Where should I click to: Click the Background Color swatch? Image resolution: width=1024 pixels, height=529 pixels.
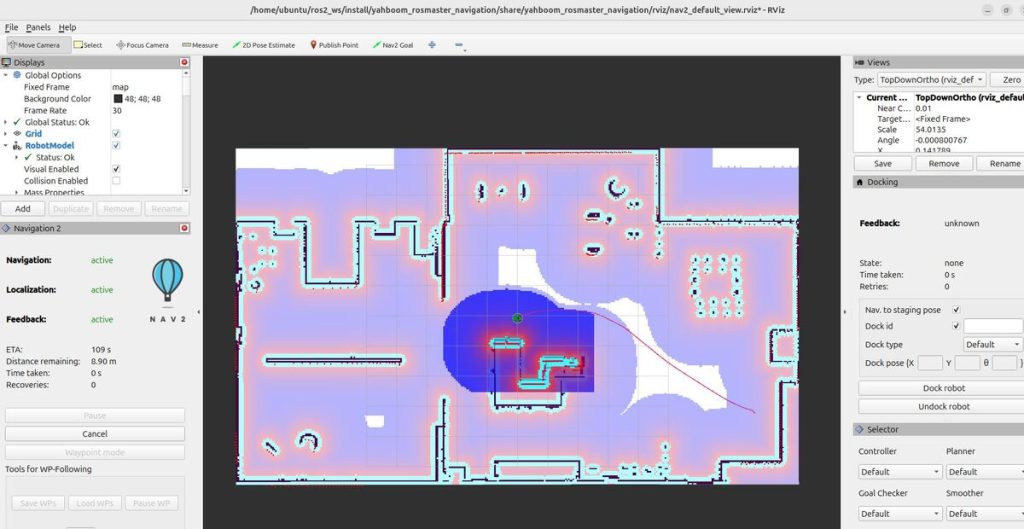click(x=118, y=99)
